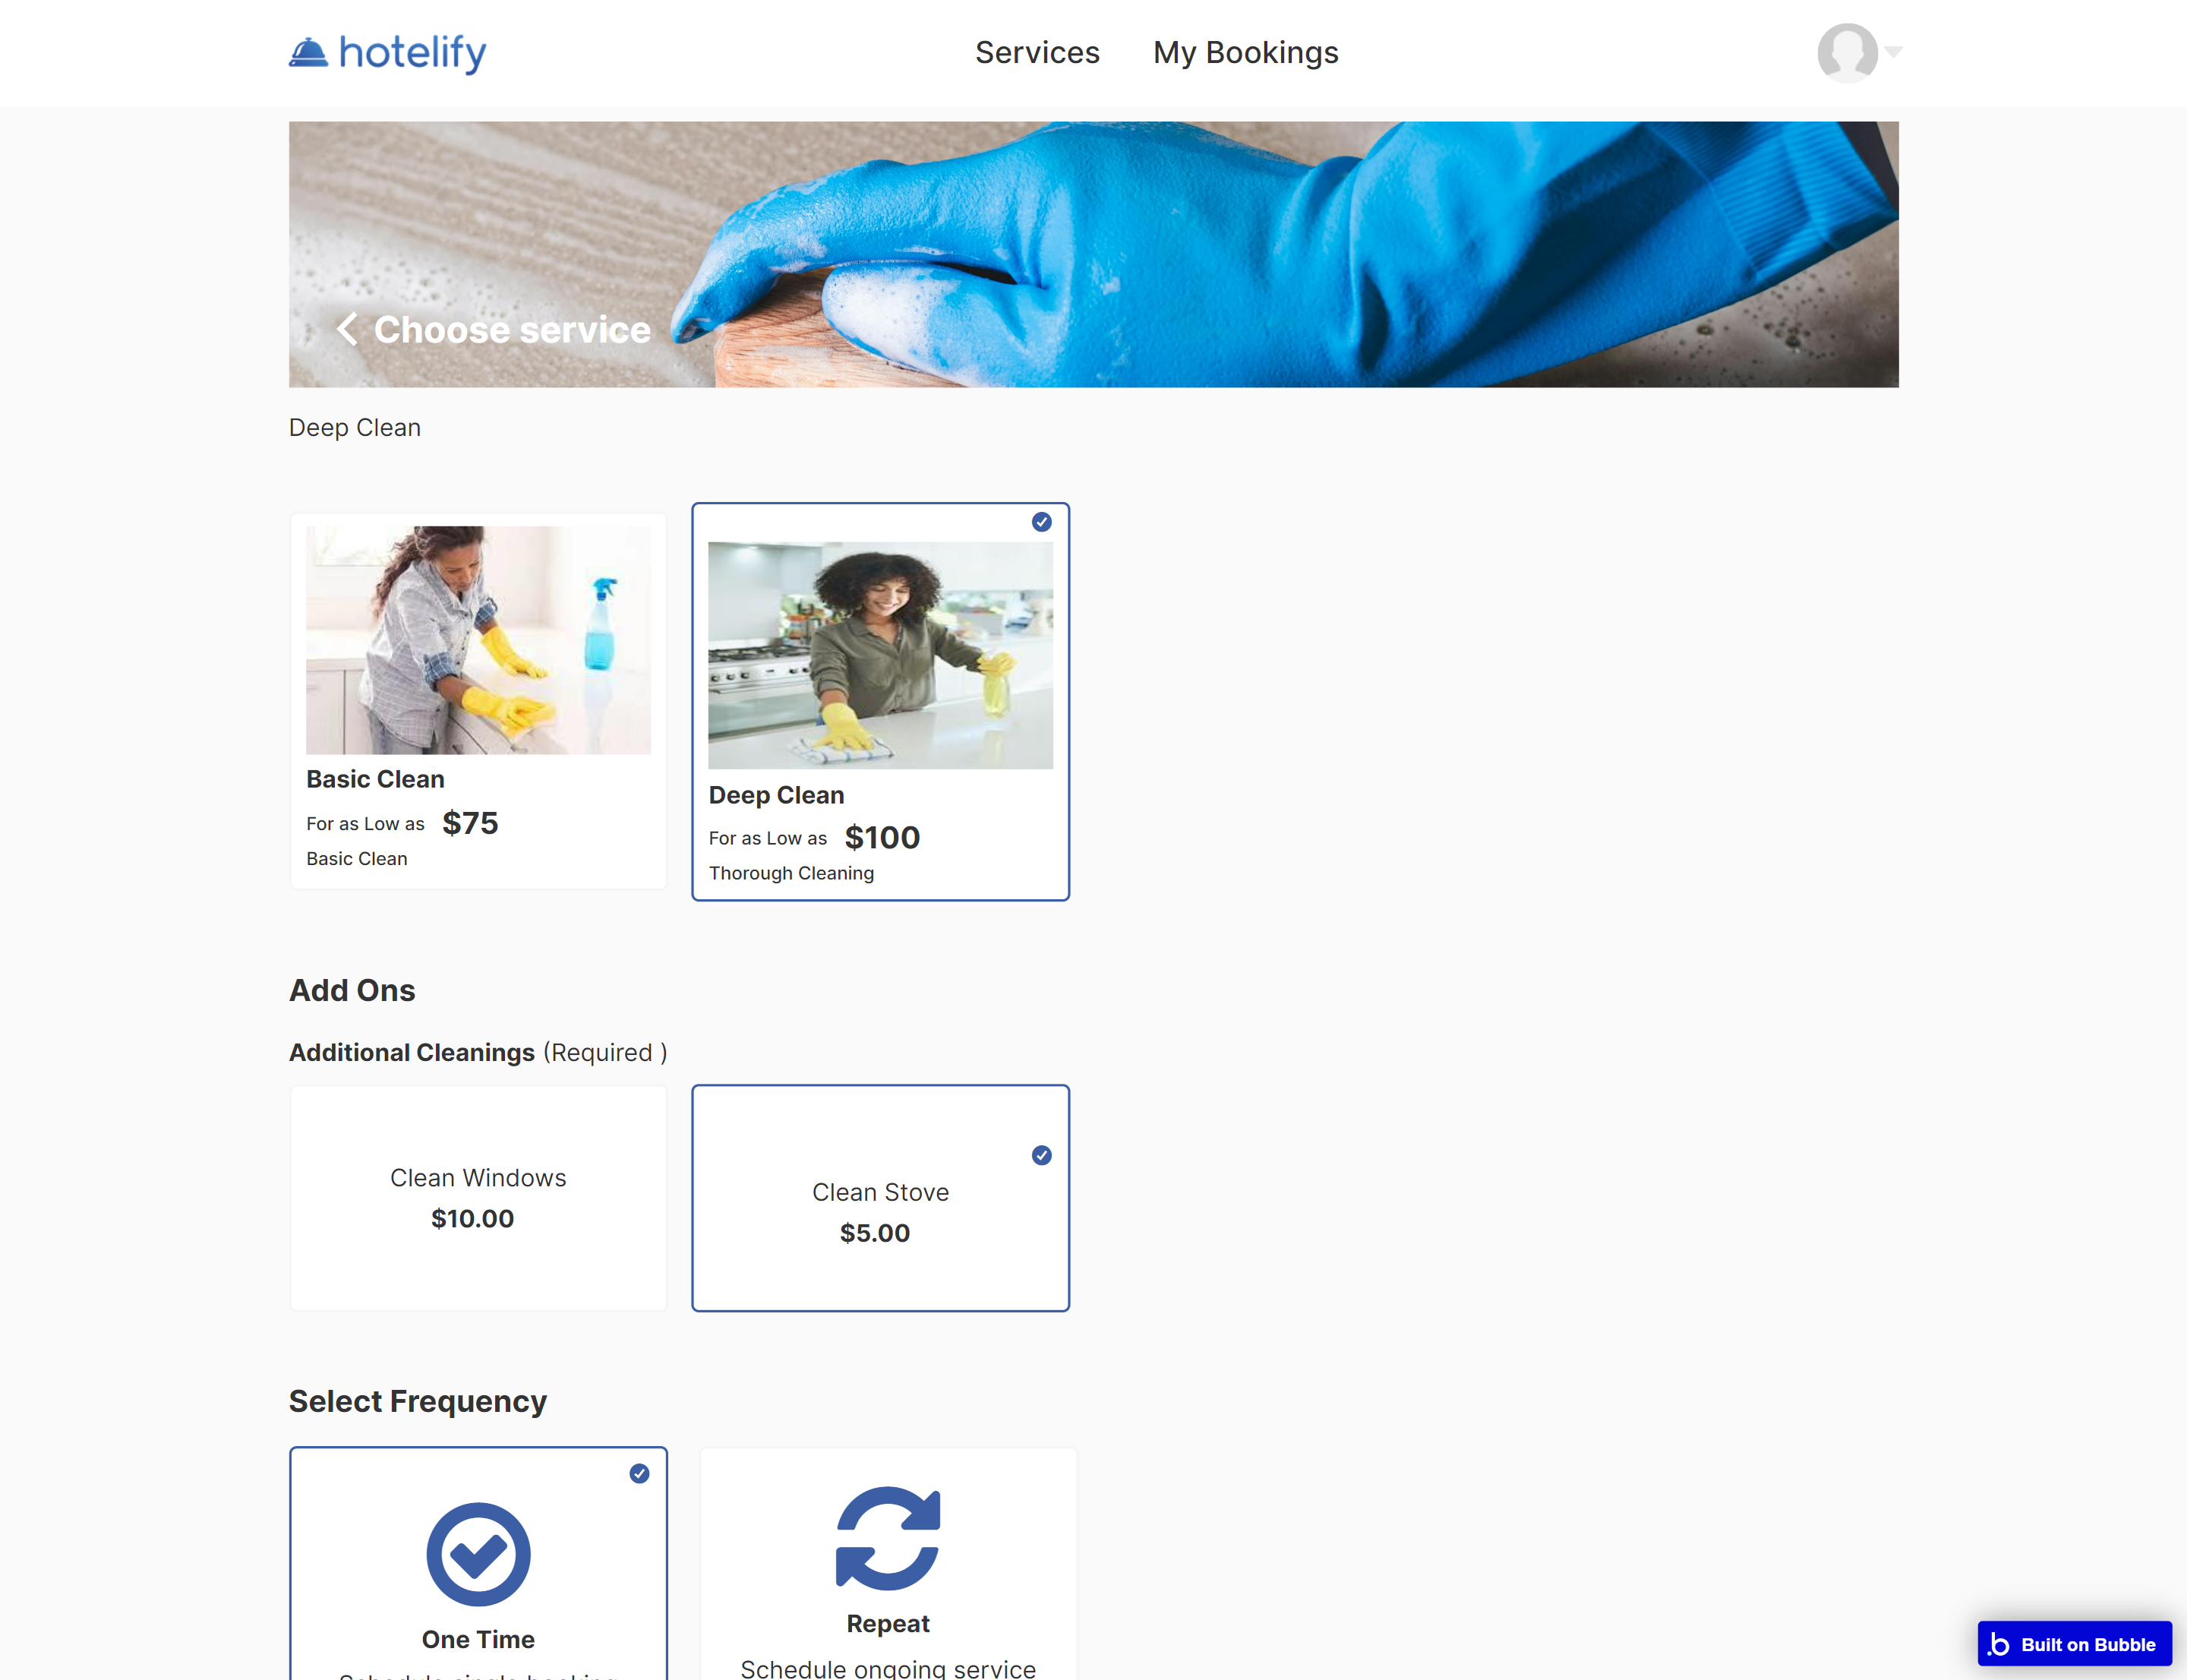The height and width of the screenshot is (1680, 2187).
Task: Click the hotelify bell logo icon
Action: point(308,52)
